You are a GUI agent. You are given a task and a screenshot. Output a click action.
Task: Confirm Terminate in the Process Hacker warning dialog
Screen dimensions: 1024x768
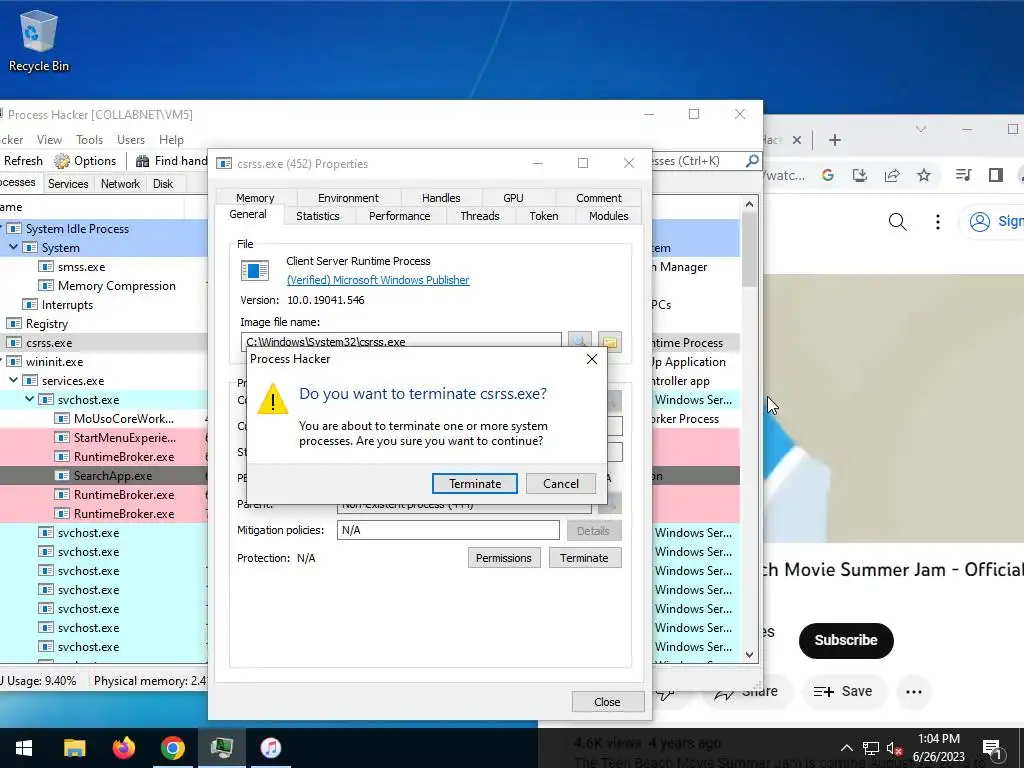[475, 484]
